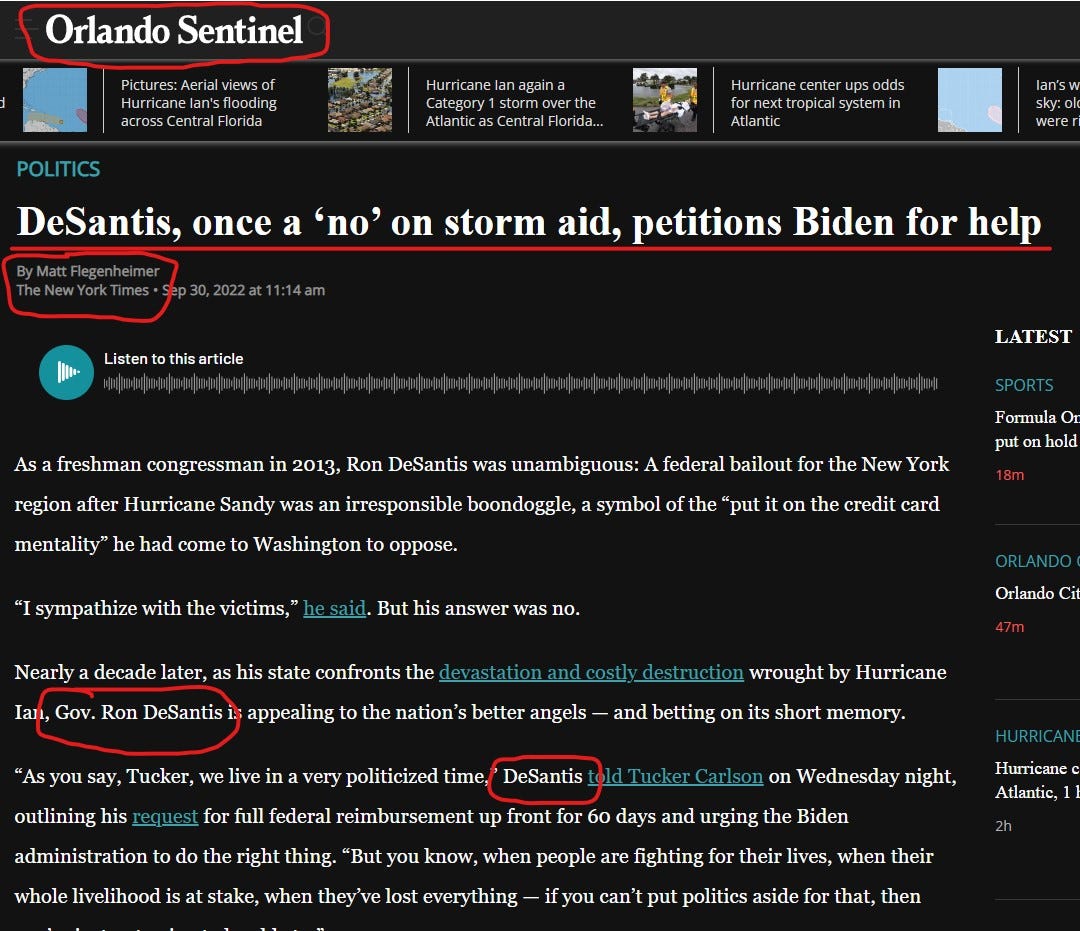Open Pictures: Aerial views of Hurricane Ian's flooding
Viewport: 1080px width, 931px height.
198,103
